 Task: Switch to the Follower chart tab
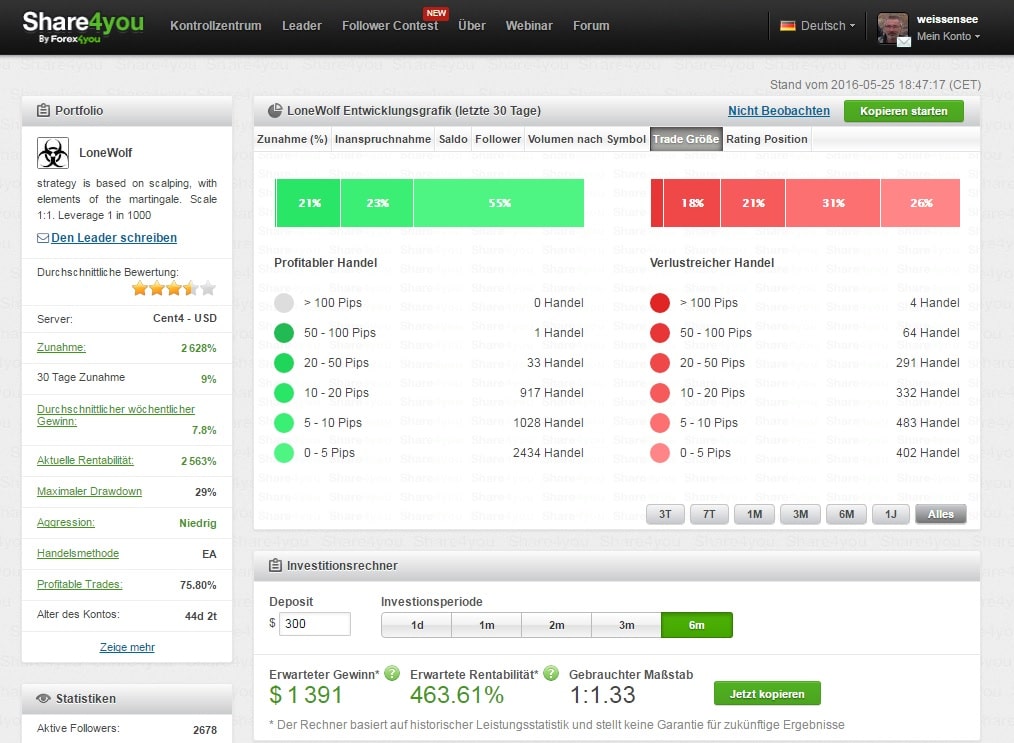pos(498,139)
